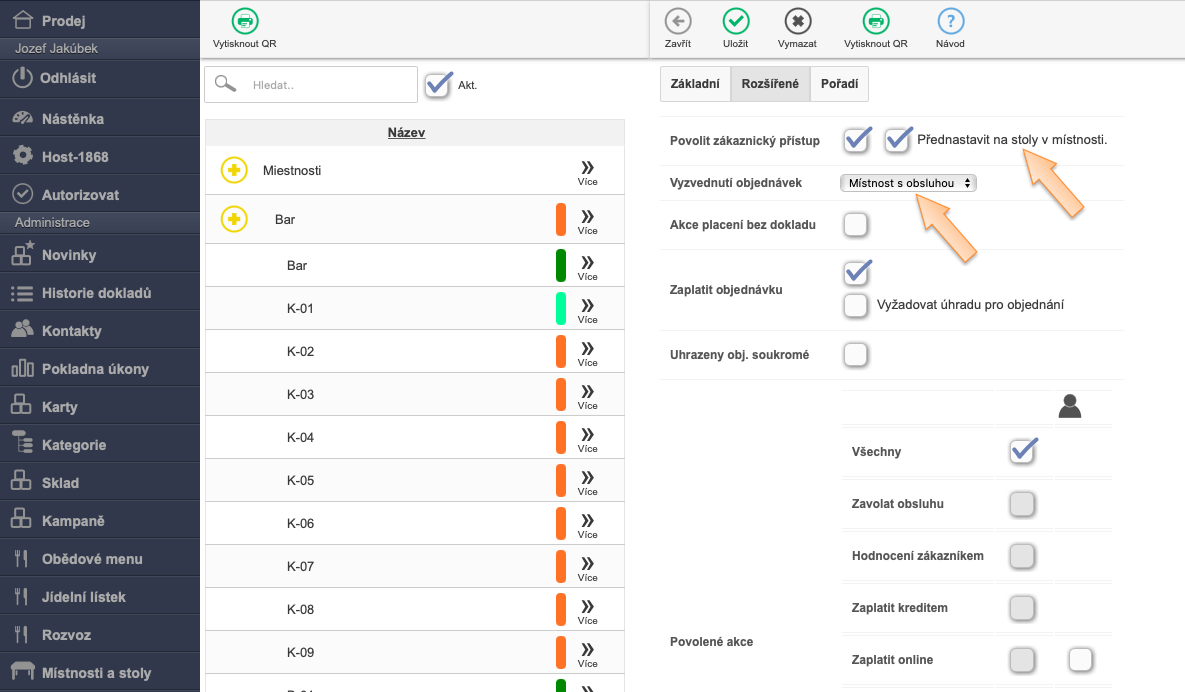Screen dimensions: 1185x692
Task: Open Kontakty in the sidebar
Action: pyautogui.click(x=71, y=331)
